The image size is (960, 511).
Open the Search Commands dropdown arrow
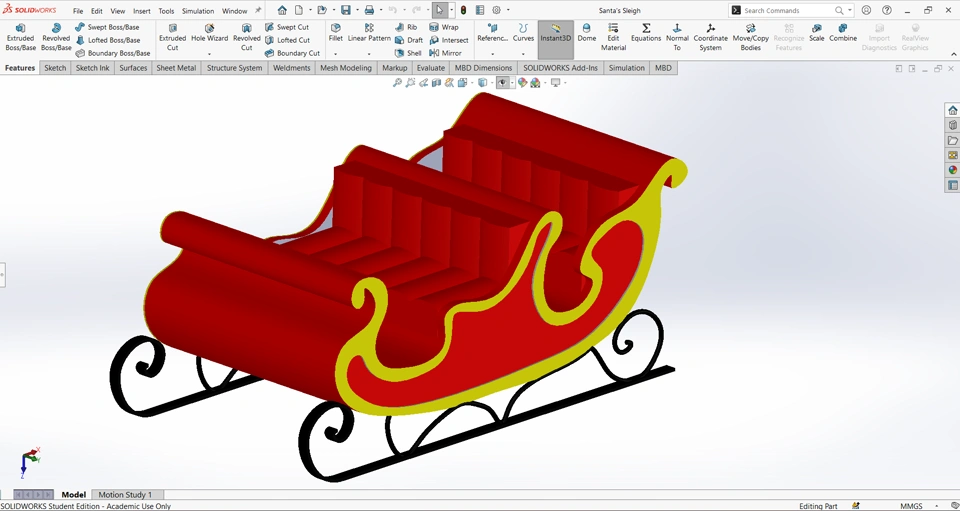pyautogui.click(x=850, y=10)
